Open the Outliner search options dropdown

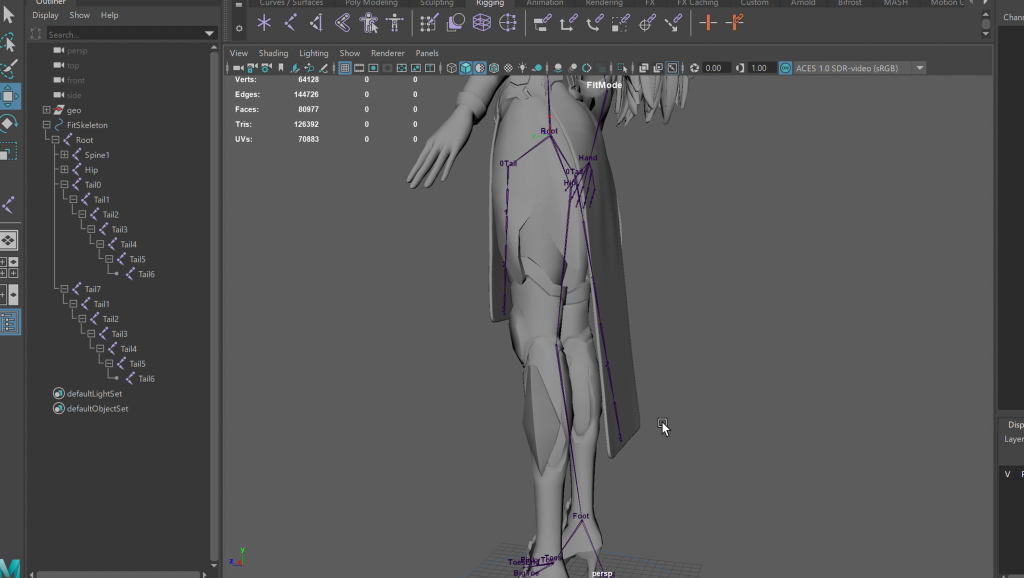209,34
